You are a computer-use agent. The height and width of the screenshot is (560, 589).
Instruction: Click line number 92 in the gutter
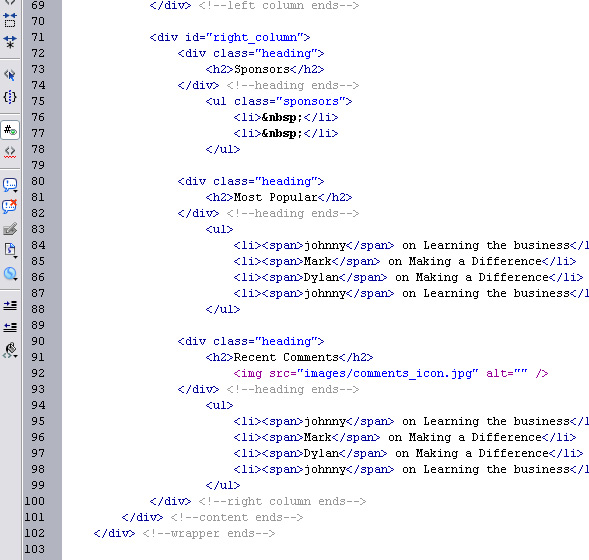[x=38, y=373]
